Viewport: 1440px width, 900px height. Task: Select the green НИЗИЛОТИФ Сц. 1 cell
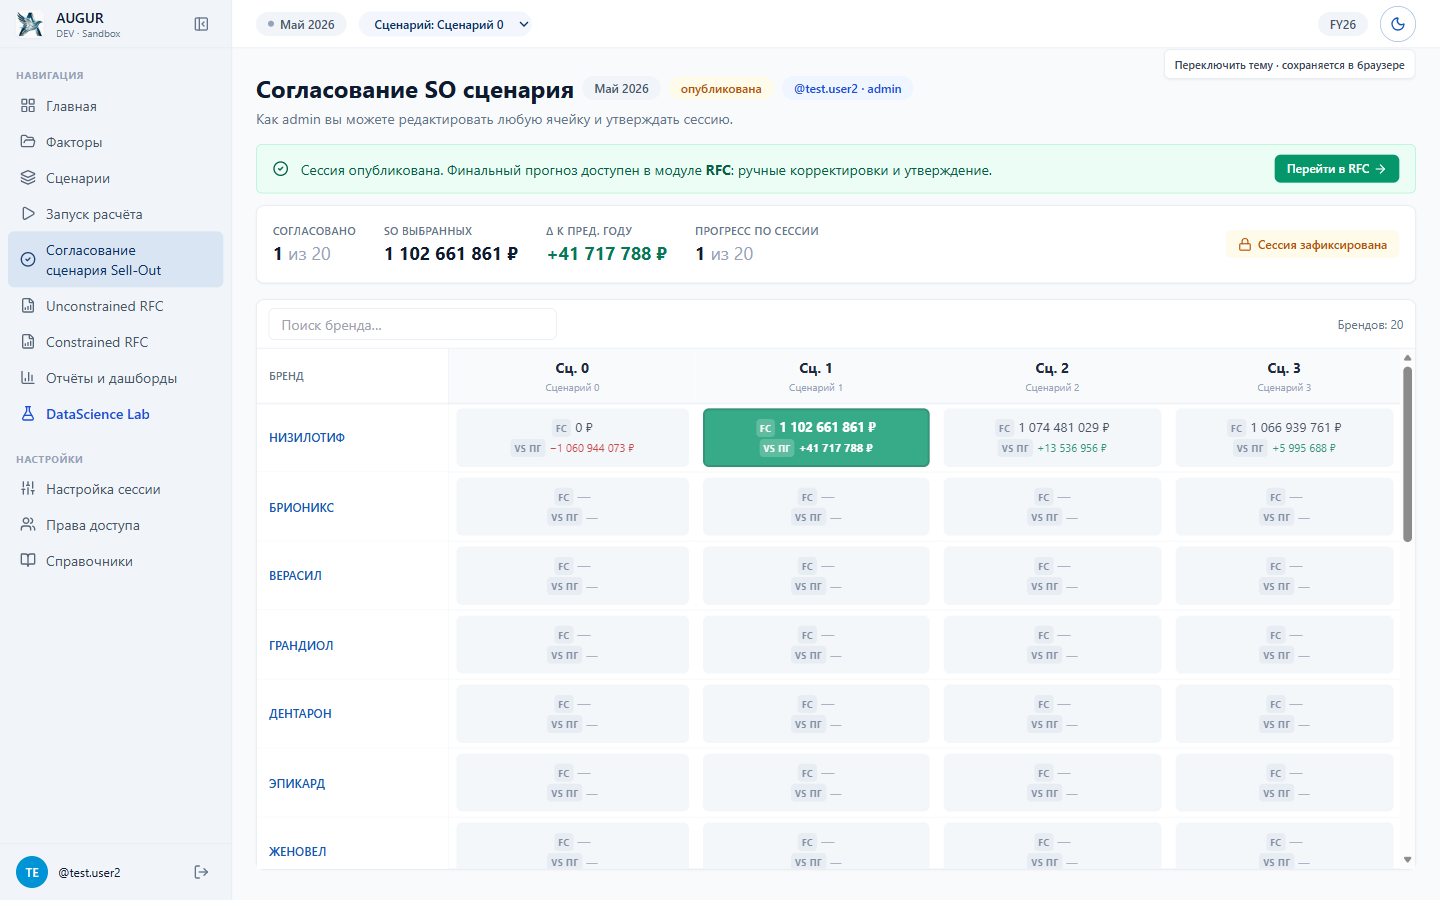pyautogui.click(x=816, y=437)
